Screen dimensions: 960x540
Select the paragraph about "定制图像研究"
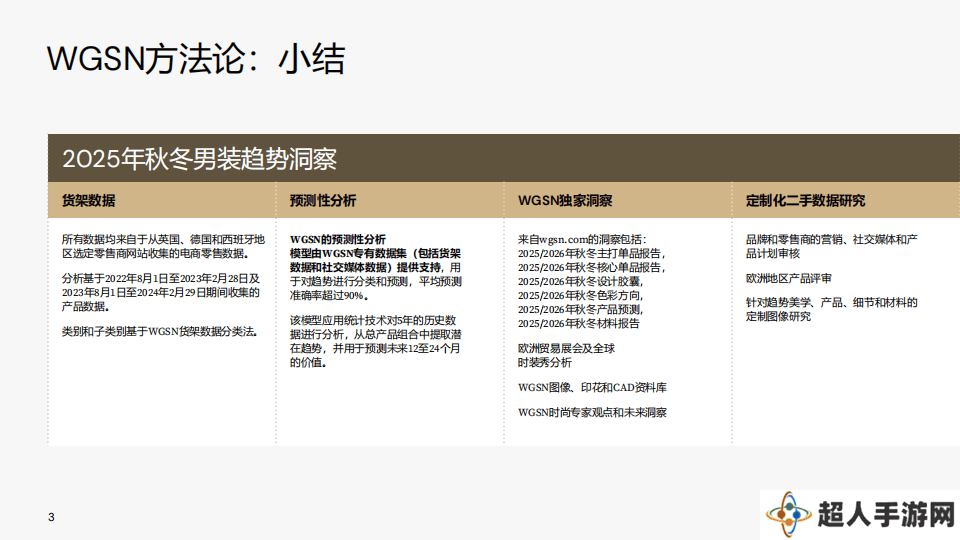(x=831, y=310)
